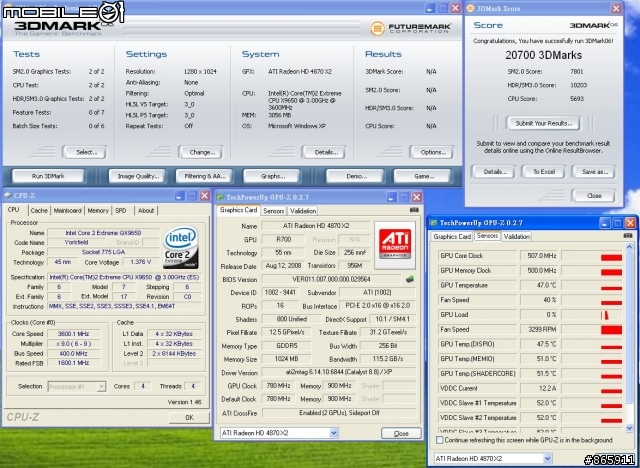Click the Image Quality... button

coord(138,177)
